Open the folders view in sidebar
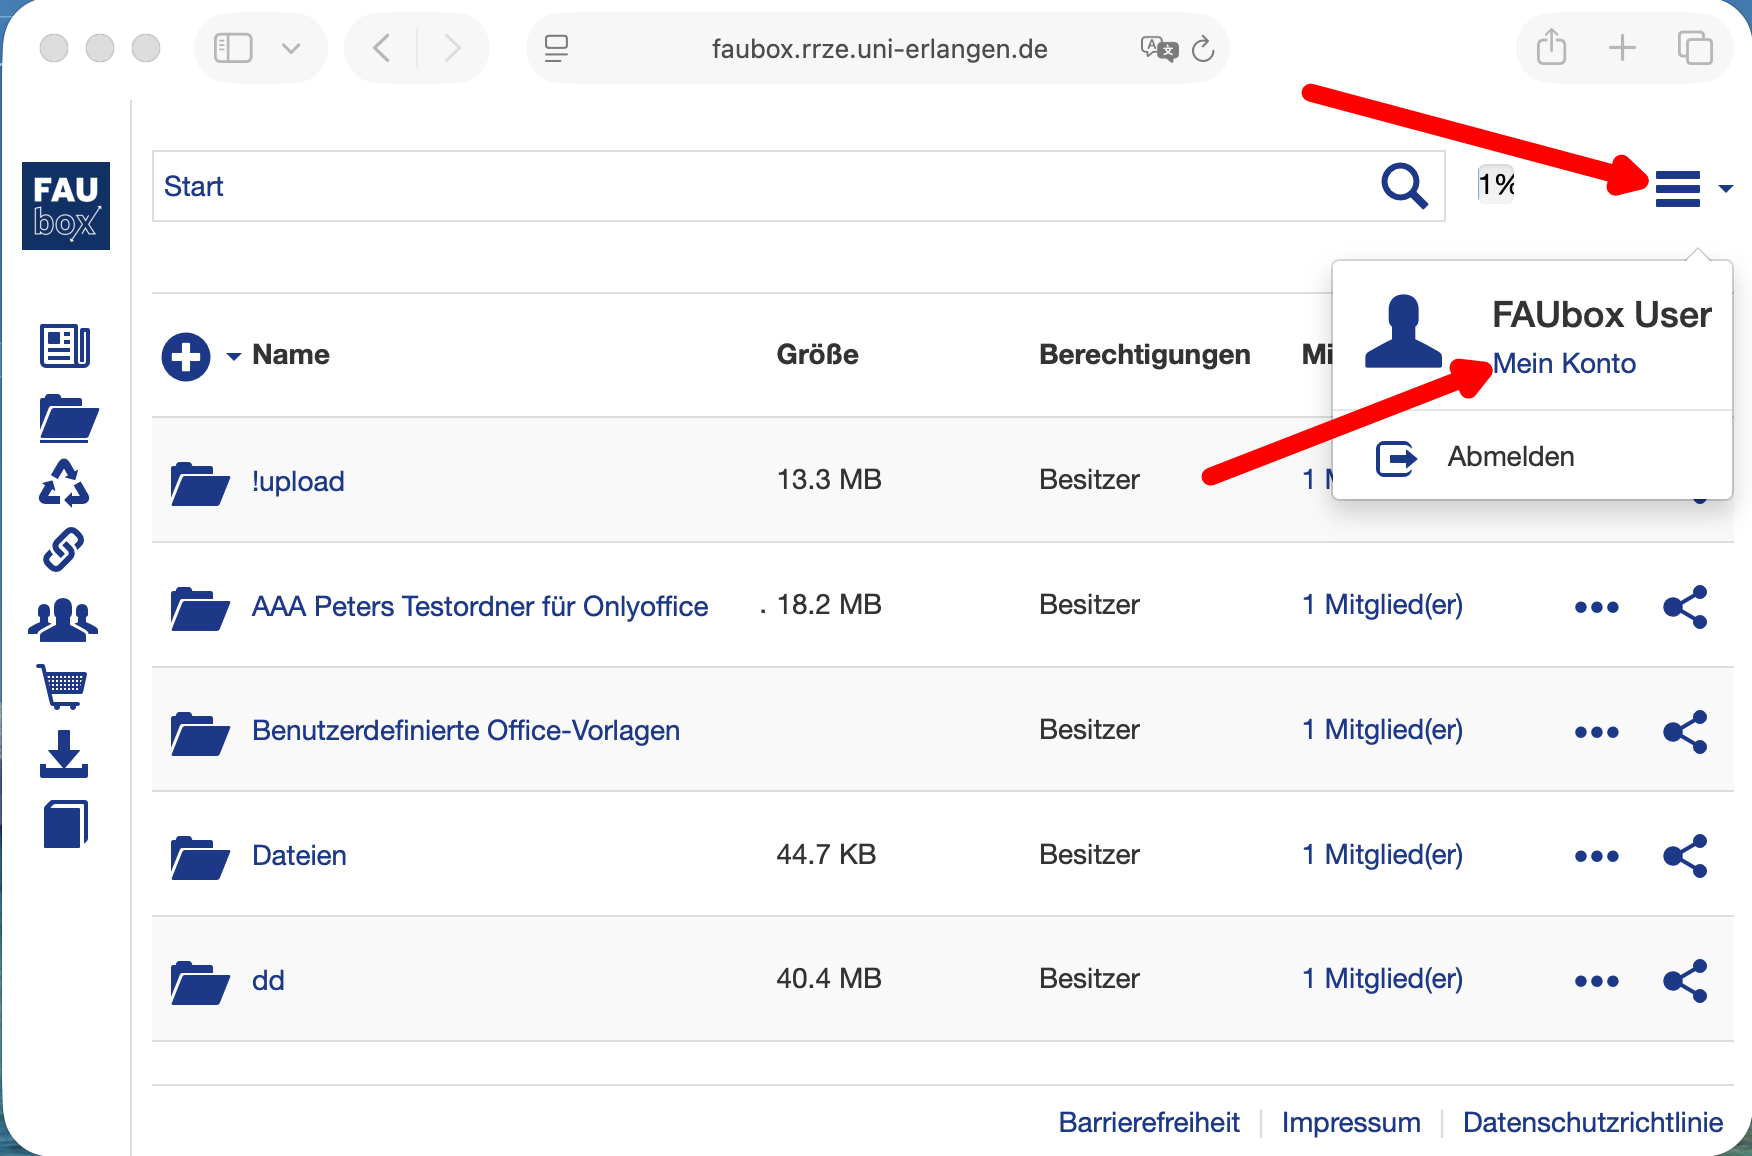Screen dimensions: 1752x1156 click(67, 418)
